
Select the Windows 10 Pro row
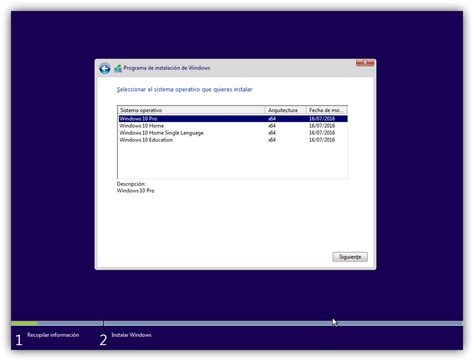(x=233, y=119)
